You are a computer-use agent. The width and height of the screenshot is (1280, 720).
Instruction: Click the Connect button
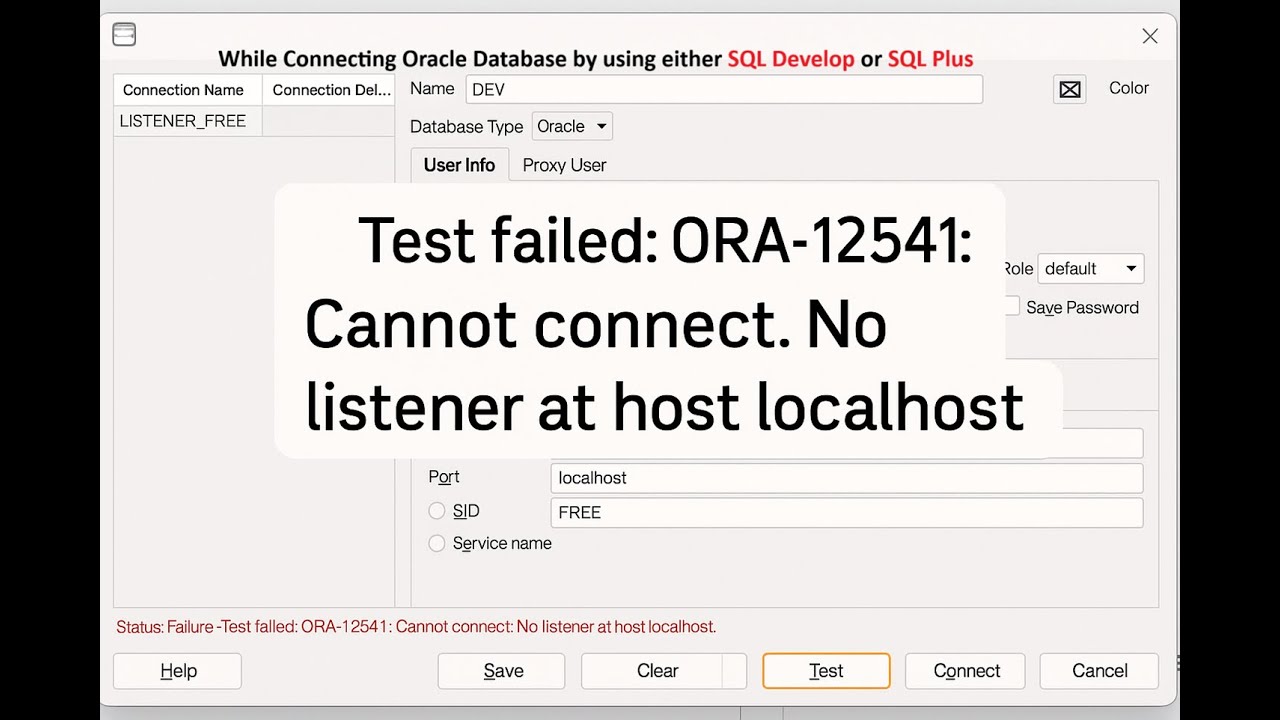966,671
